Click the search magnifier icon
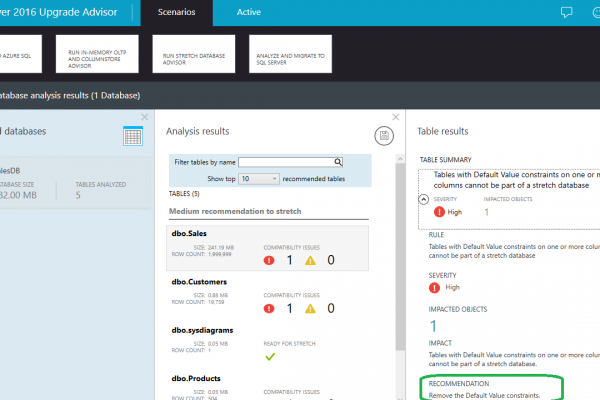Viewport: 600px width, 400px height. 338,162
